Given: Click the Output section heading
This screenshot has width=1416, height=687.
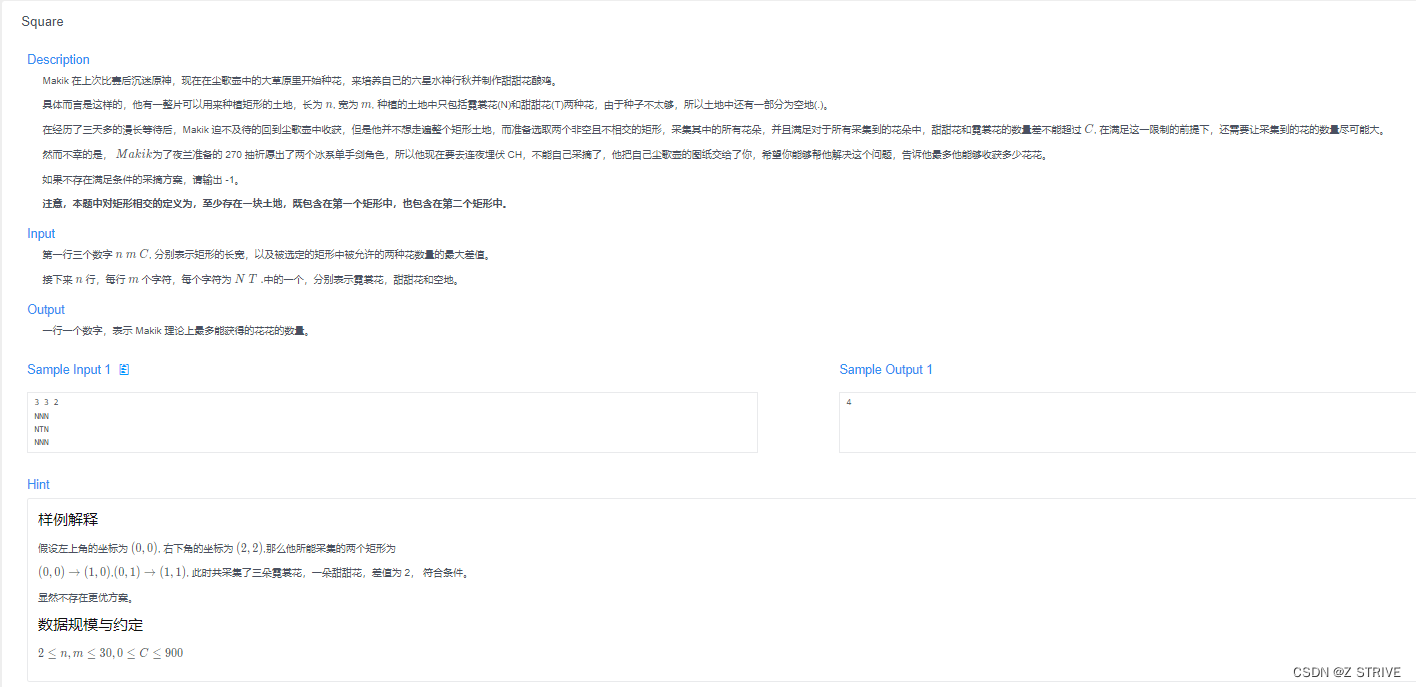Looking at the screenshot, I should tap(46, 309).
